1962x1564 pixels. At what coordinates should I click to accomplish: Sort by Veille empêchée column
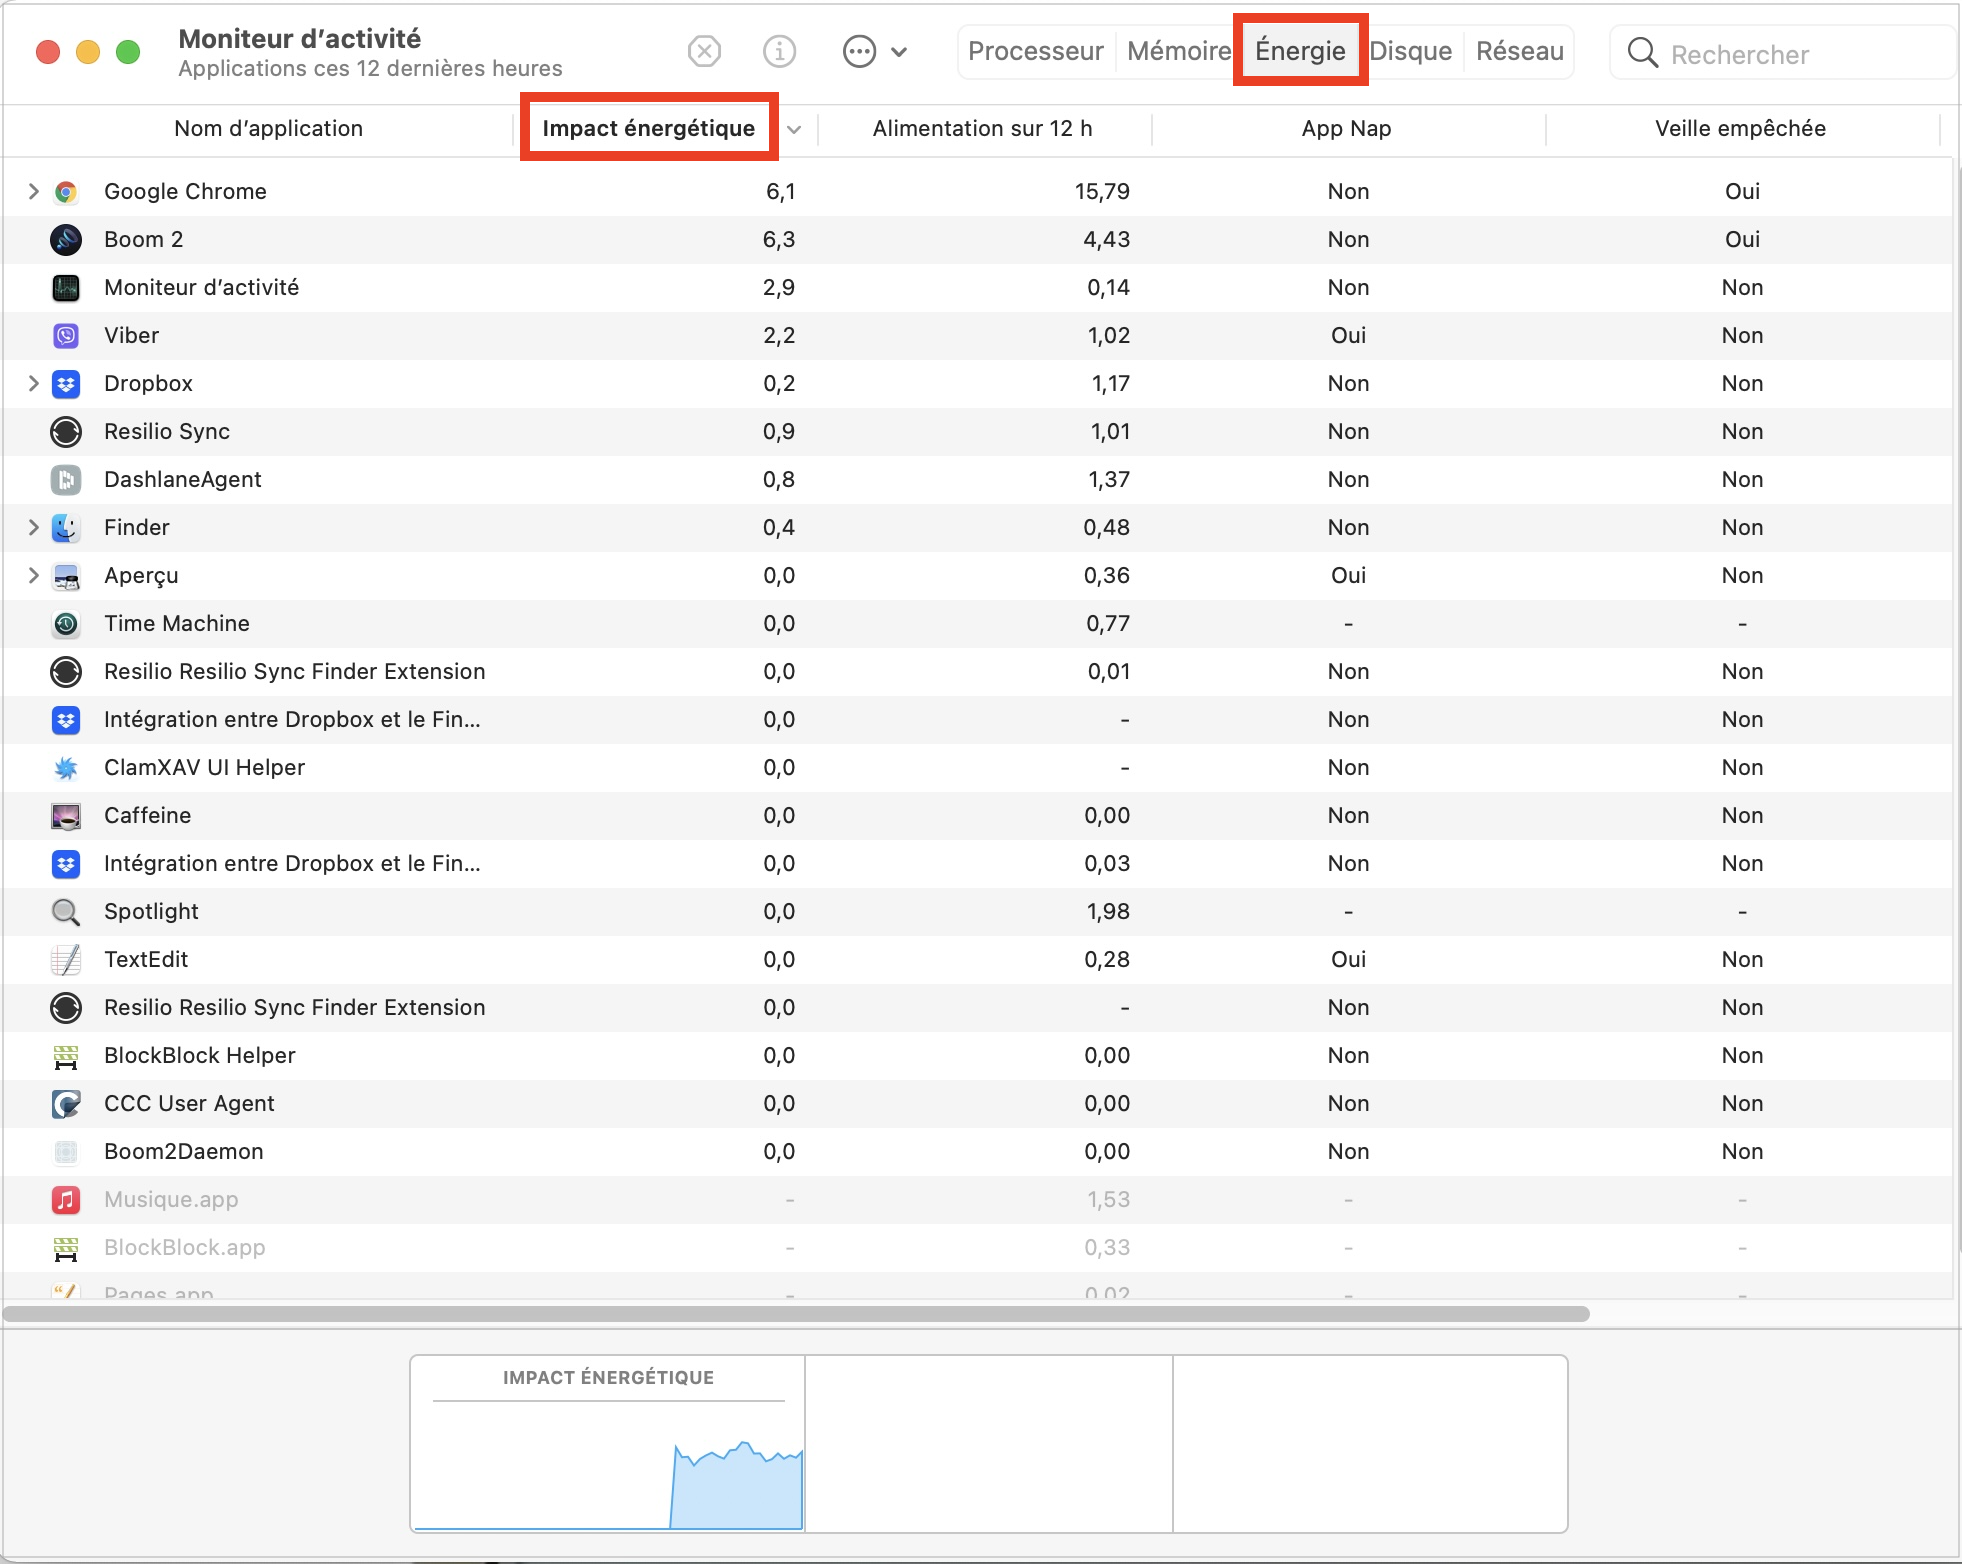(x=1740, y=129)
